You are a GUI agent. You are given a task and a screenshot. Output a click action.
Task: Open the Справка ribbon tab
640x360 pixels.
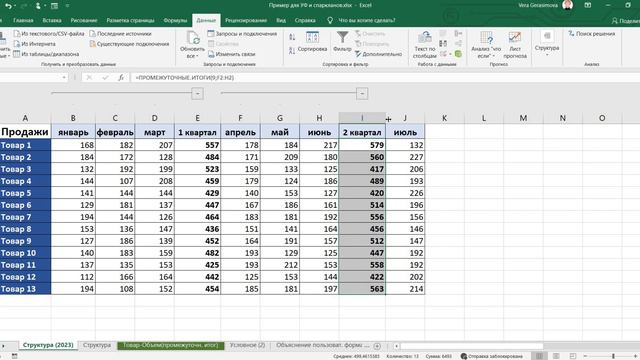pos(305,20)
